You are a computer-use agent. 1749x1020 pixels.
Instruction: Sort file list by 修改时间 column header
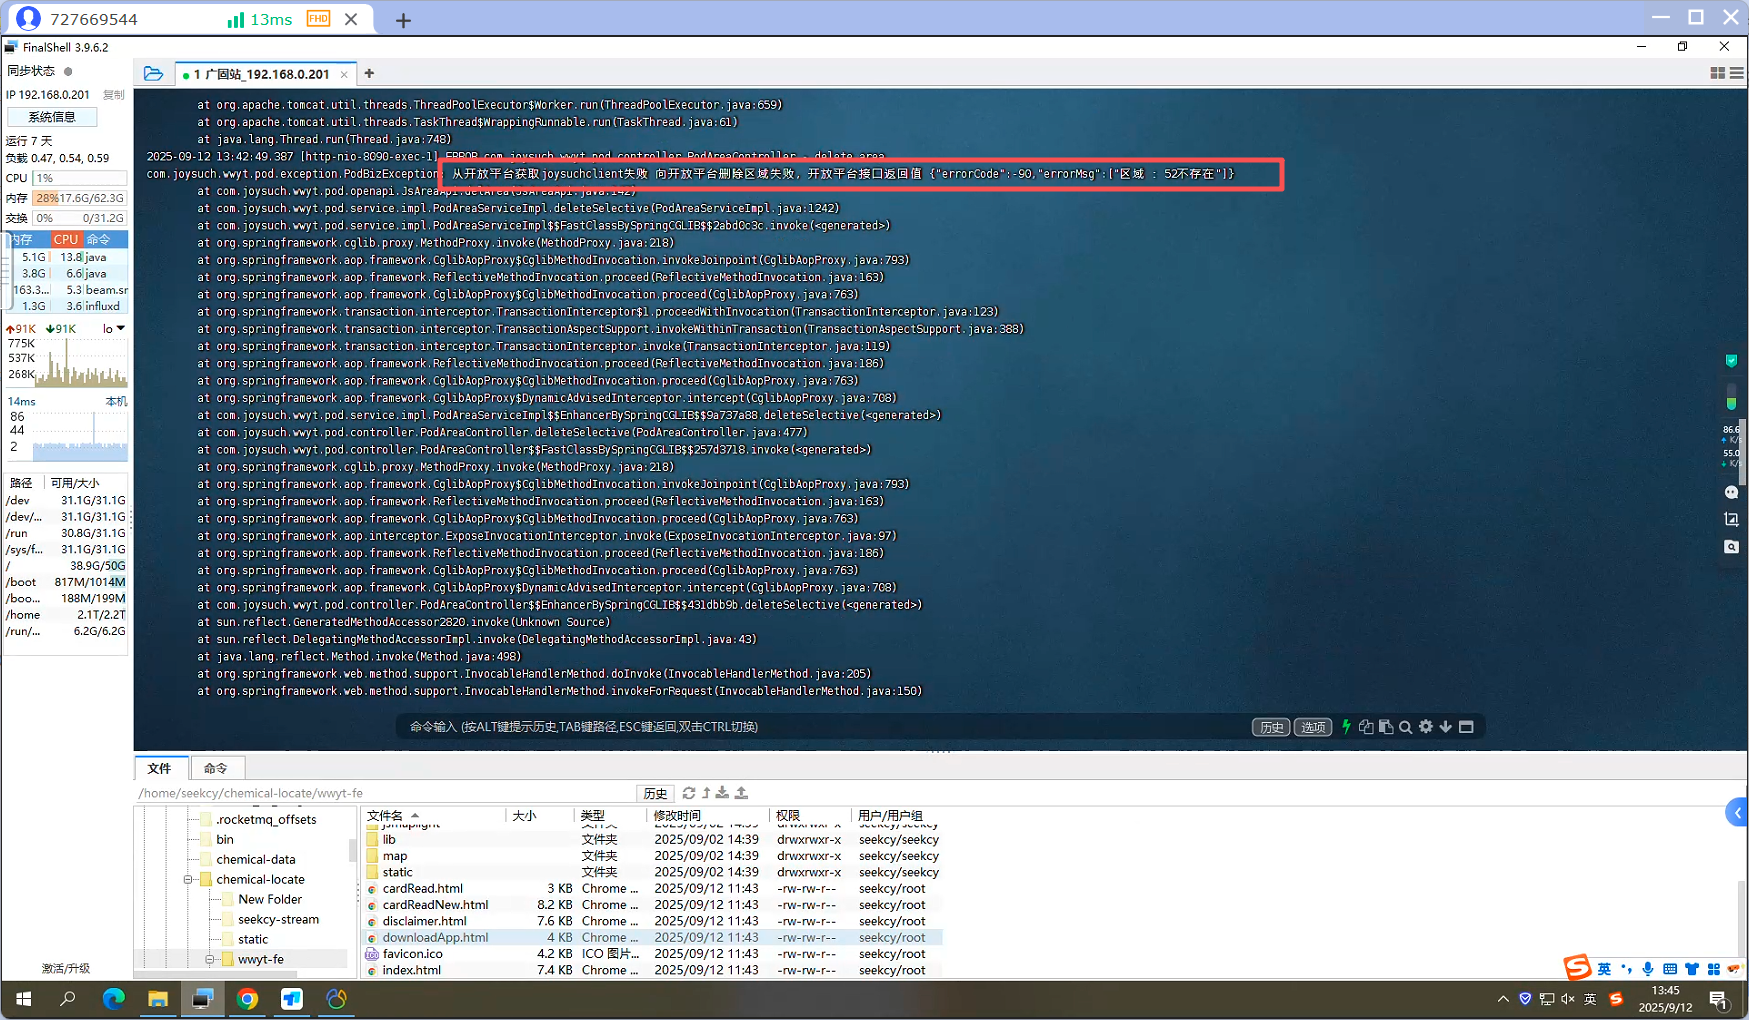pos(708,816)
